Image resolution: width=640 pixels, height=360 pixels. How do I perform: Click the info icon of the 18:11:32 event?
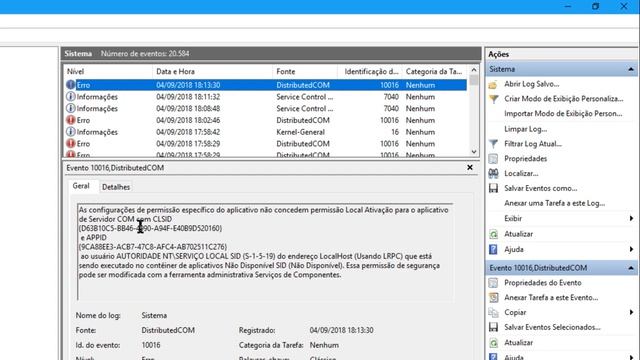71,97
